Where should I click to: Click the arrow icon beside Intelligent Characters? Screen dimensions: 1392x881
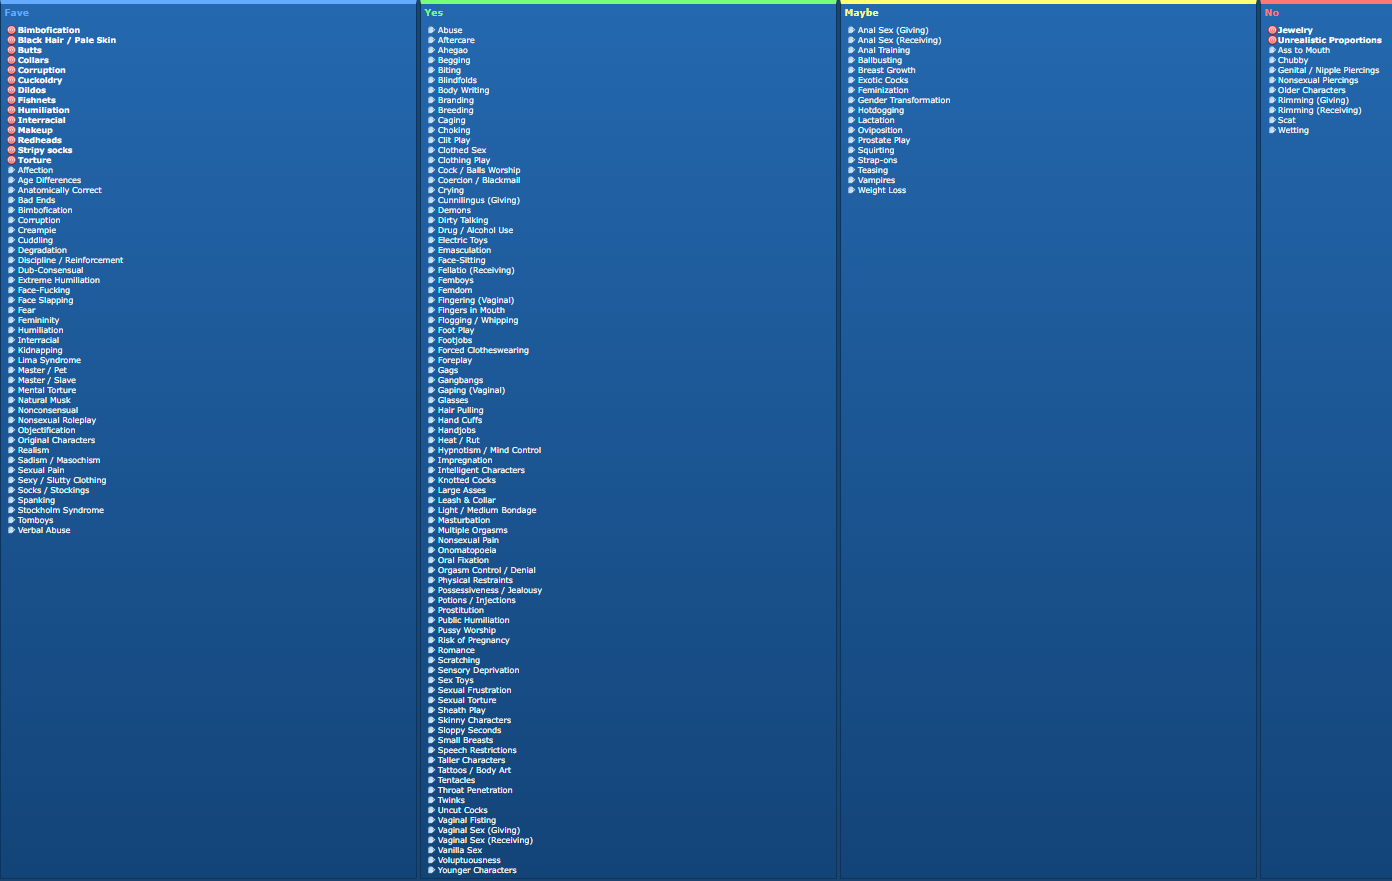point(432,470)
